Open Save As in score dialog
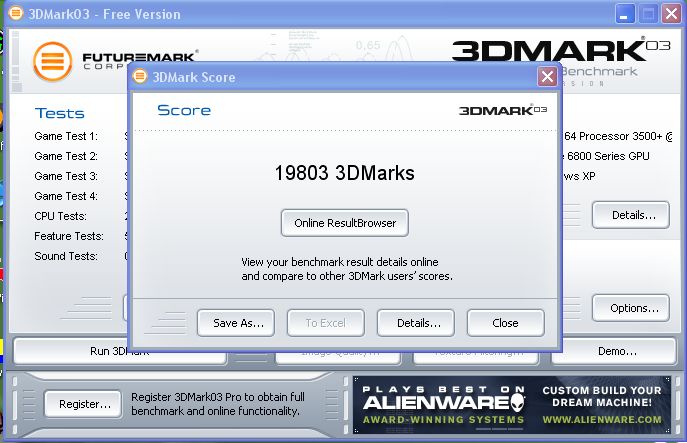 (236, 323)
